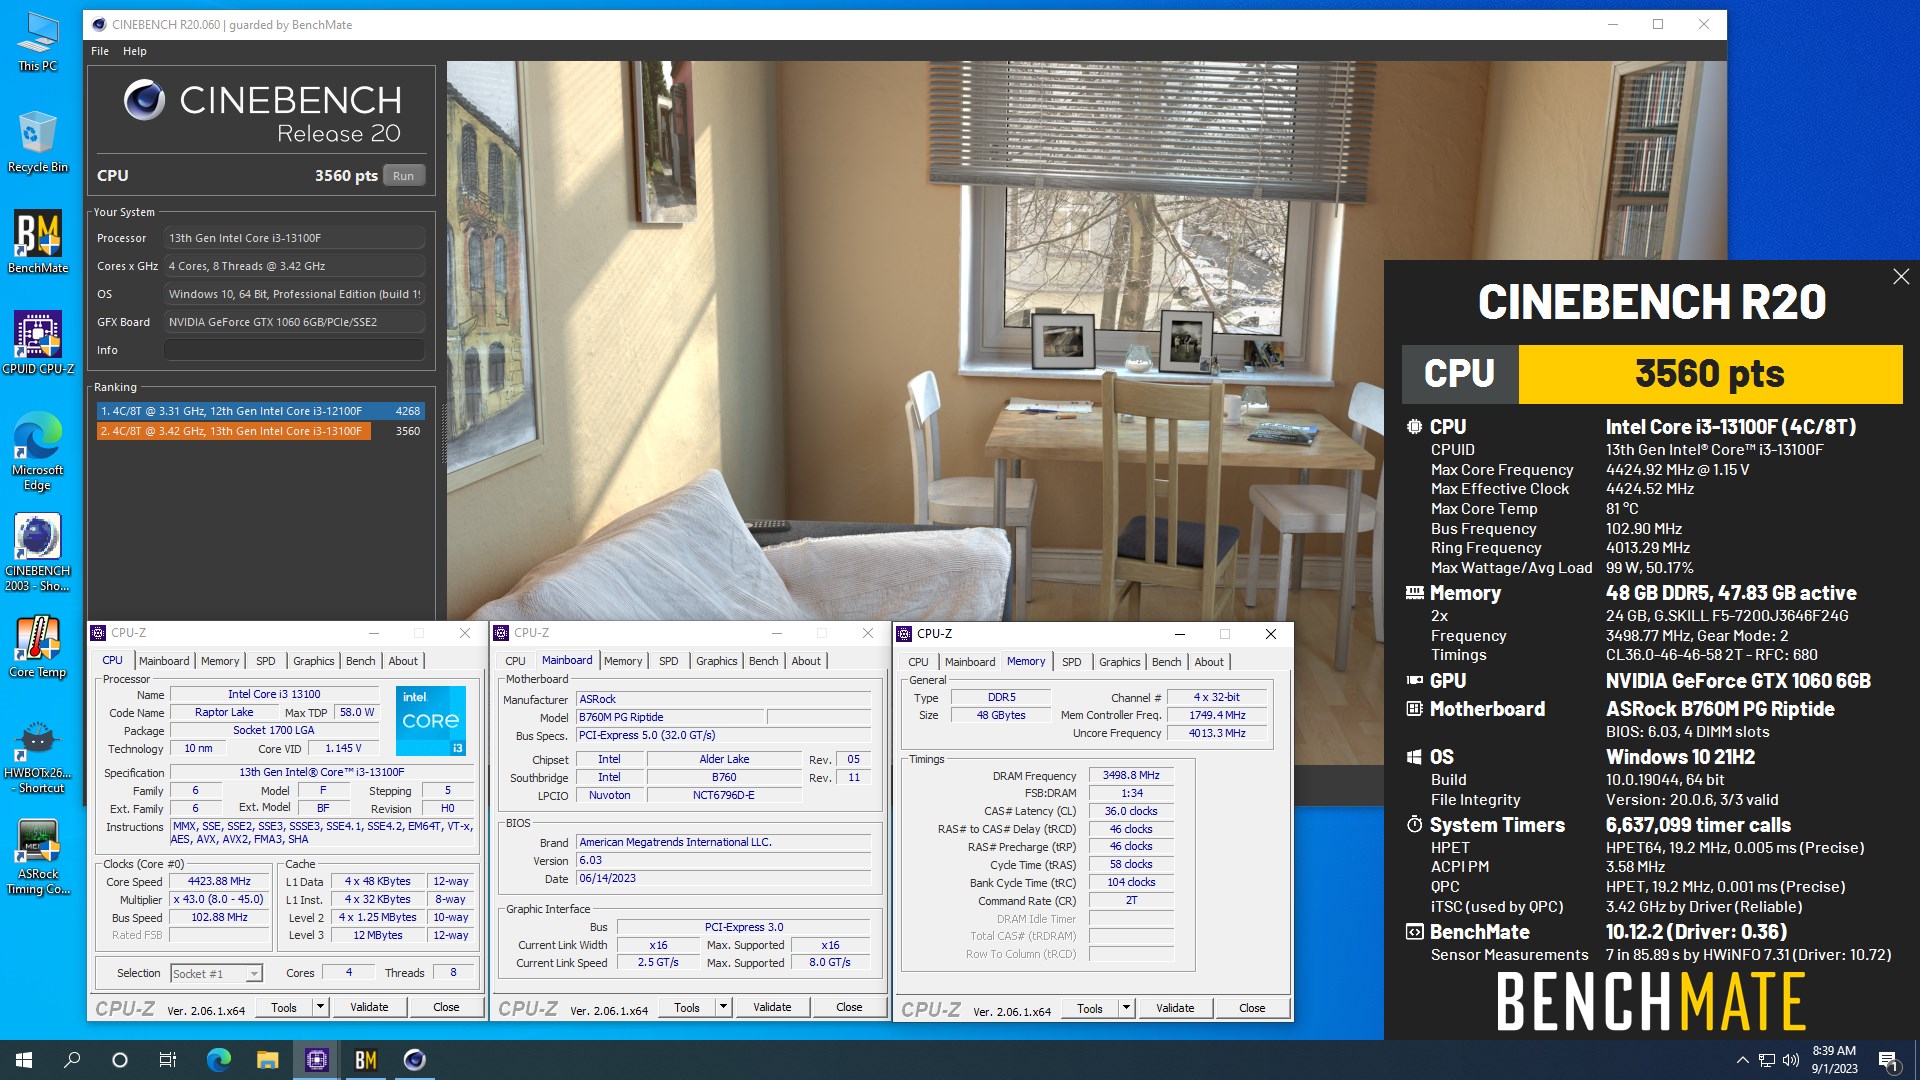Switch to Cinebench taskbar icon
The image size is (1920, 1080).
coord(414,1060)
